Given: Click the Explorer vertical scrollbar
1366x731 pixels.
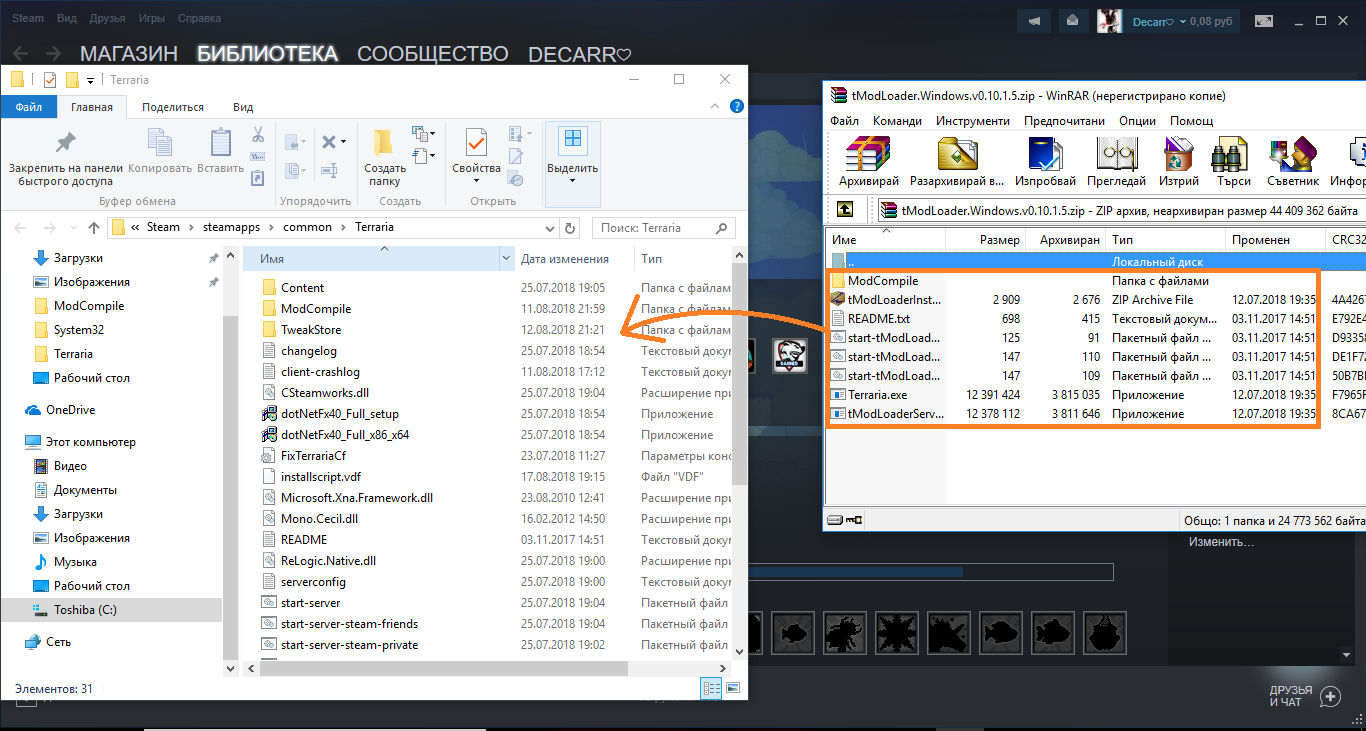Looking at the screenshot, I should point(740,373).
